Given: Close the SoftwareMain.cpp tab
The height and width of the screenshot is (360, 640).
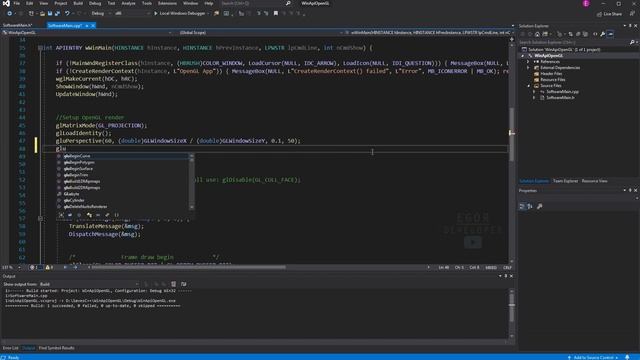Looking at the screenshot, I should coord(93,25).
